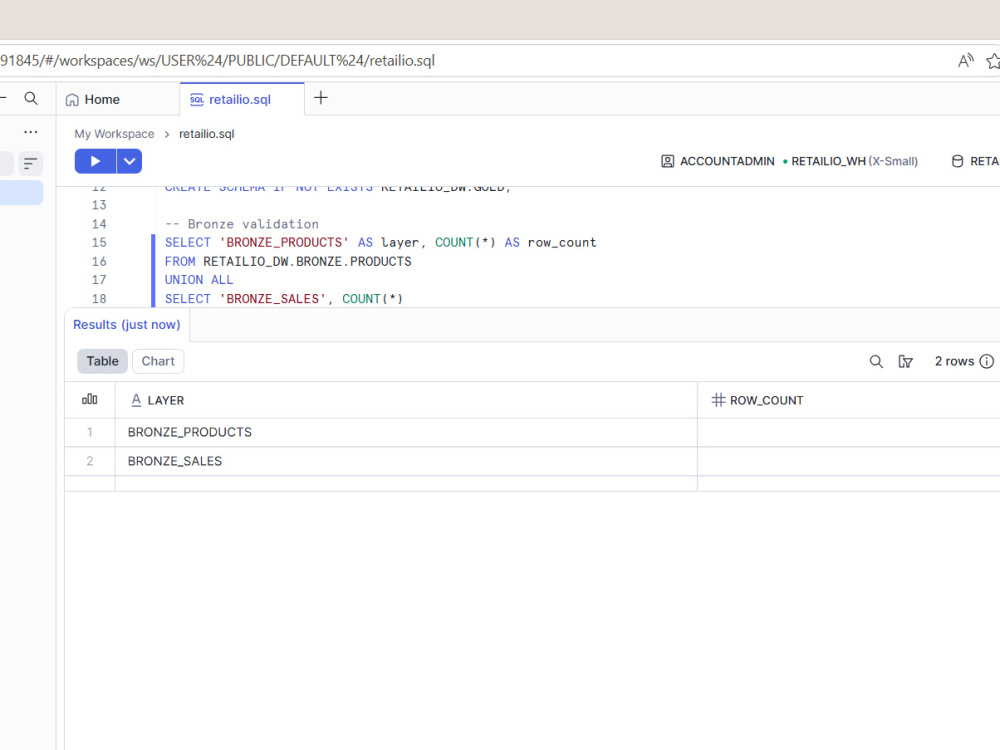Open the run options dropdown arrow

(129, 161)
